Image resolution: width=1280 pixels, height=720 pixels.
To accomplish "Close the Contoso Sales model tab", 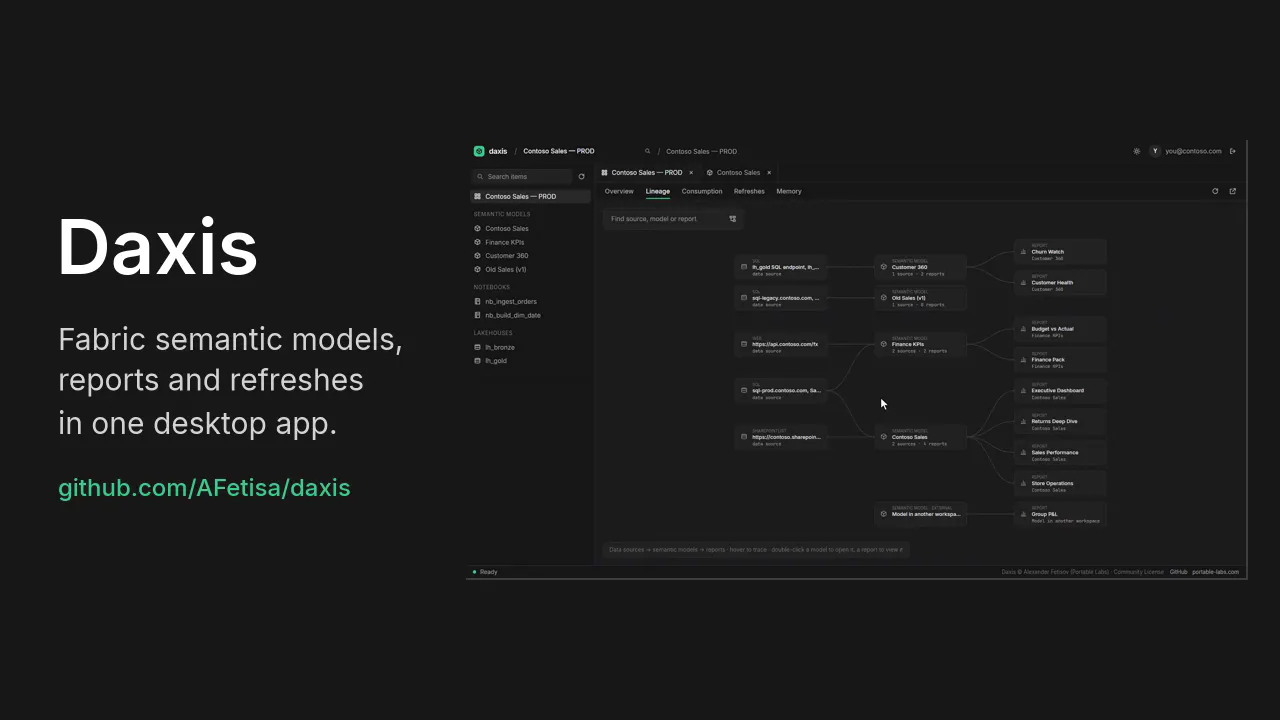I will (x=769, y=173).
